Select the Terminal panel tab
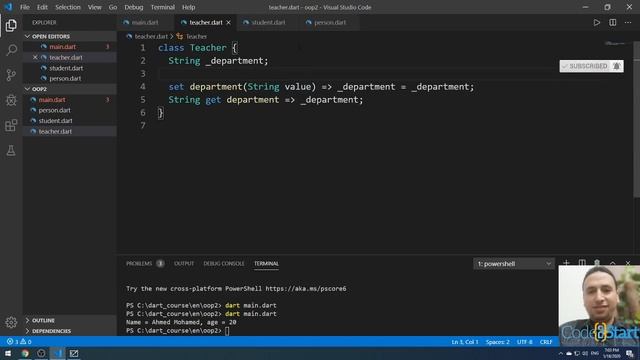 coord(266,264)
